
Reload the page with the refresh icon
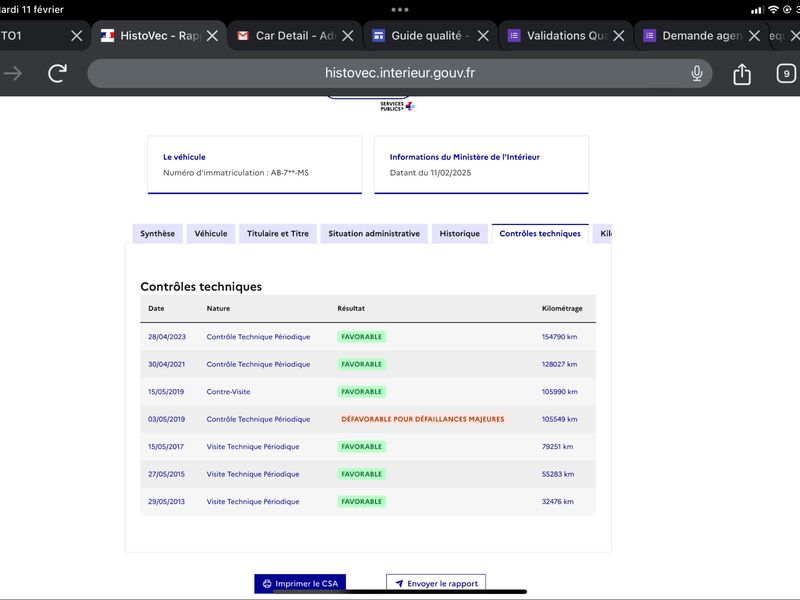(x=57, y=73)
